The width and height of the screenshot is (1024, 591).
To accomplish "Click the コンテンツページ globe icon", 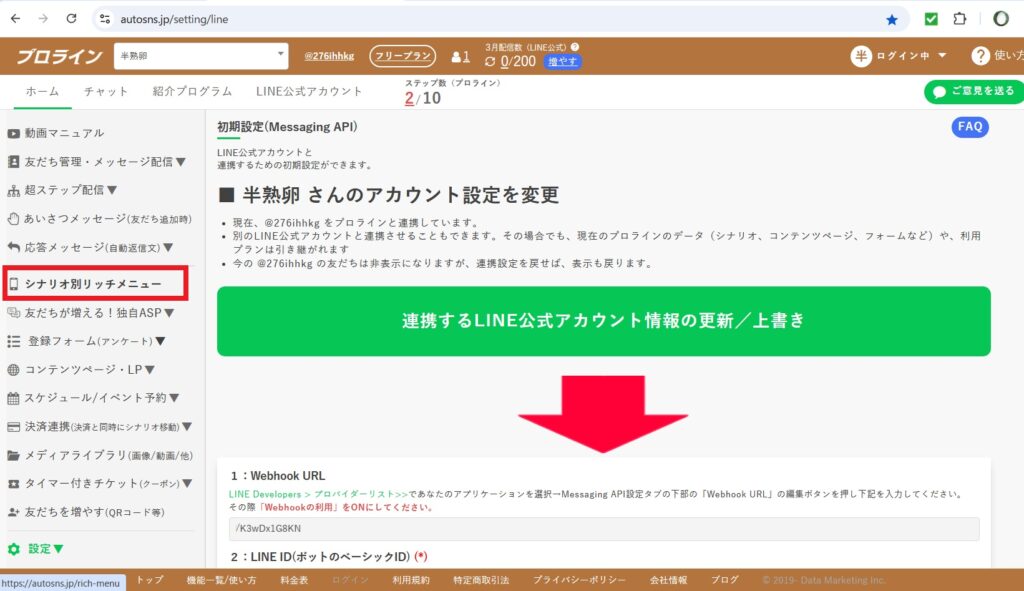I will coord(13,370).
